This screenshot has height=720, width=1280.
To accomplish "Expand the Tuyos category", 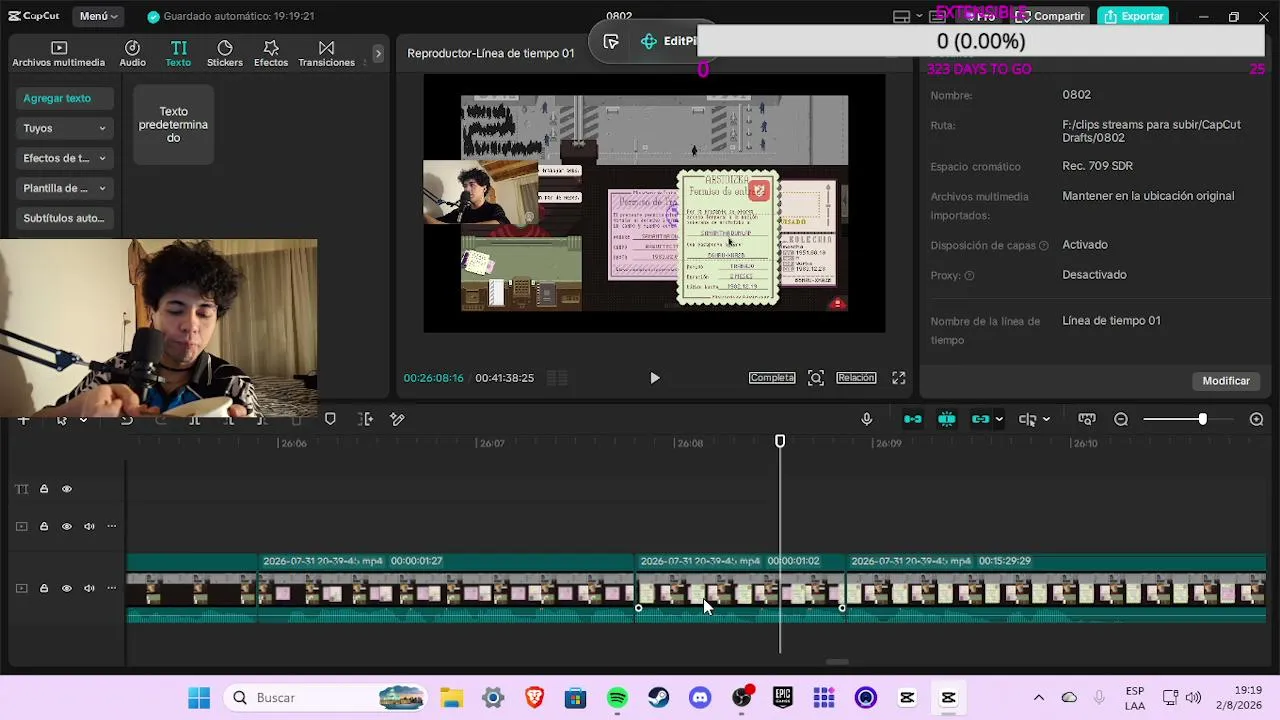I will (x=65, y=128).
